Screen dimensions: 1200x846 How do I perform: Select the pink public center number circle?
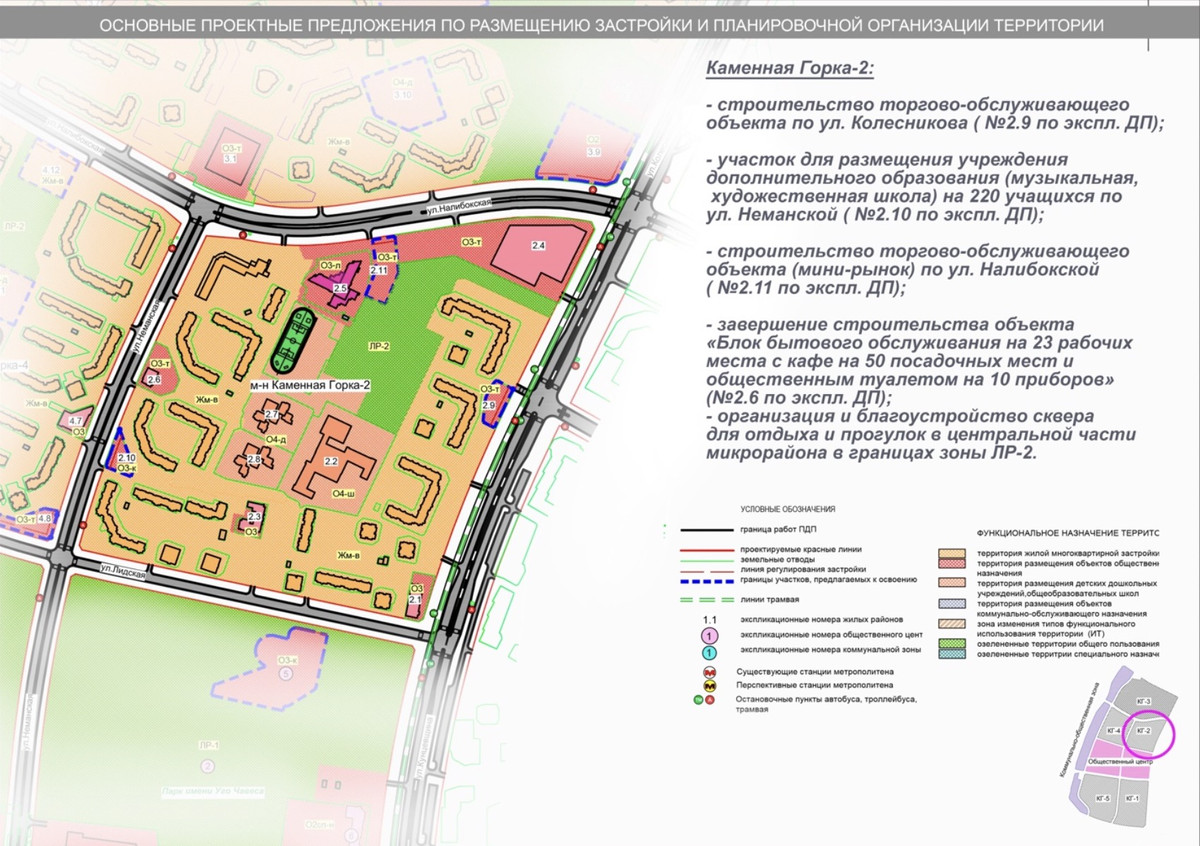click(709, 636)
